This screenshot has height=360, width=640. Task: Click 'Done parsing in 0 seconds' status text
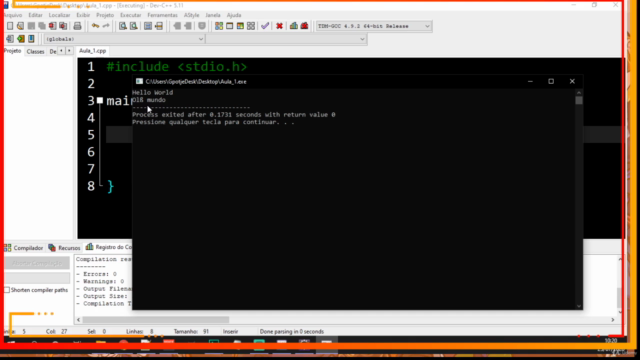(292, 331)
